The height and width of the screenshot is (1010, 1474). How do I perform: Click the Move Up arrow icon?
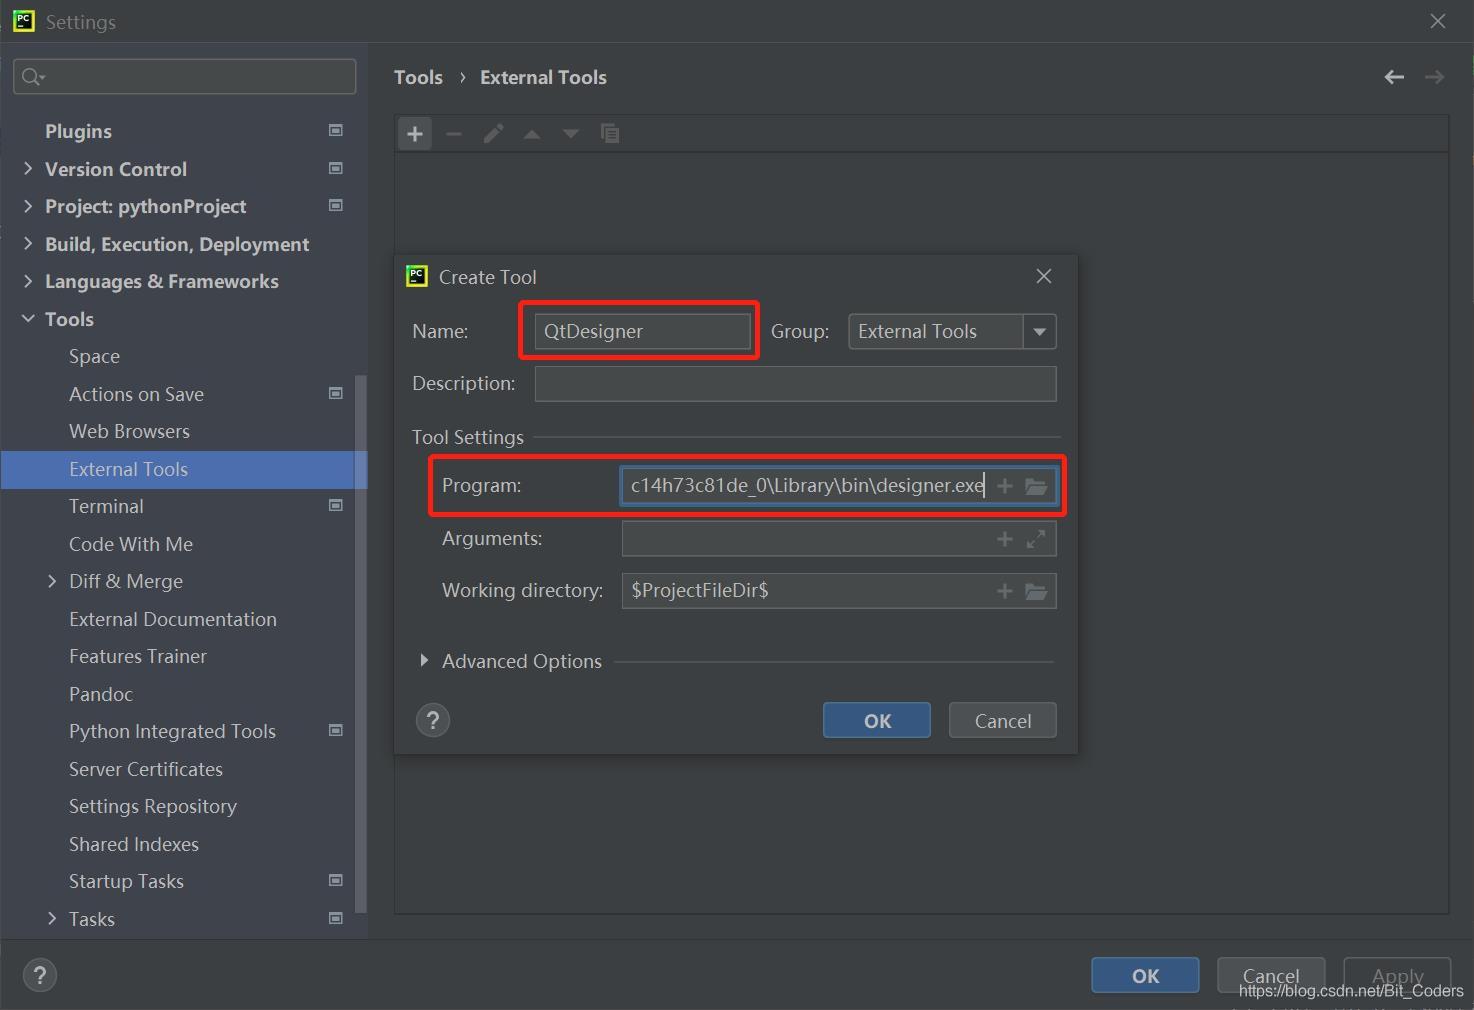coord(532,134)
